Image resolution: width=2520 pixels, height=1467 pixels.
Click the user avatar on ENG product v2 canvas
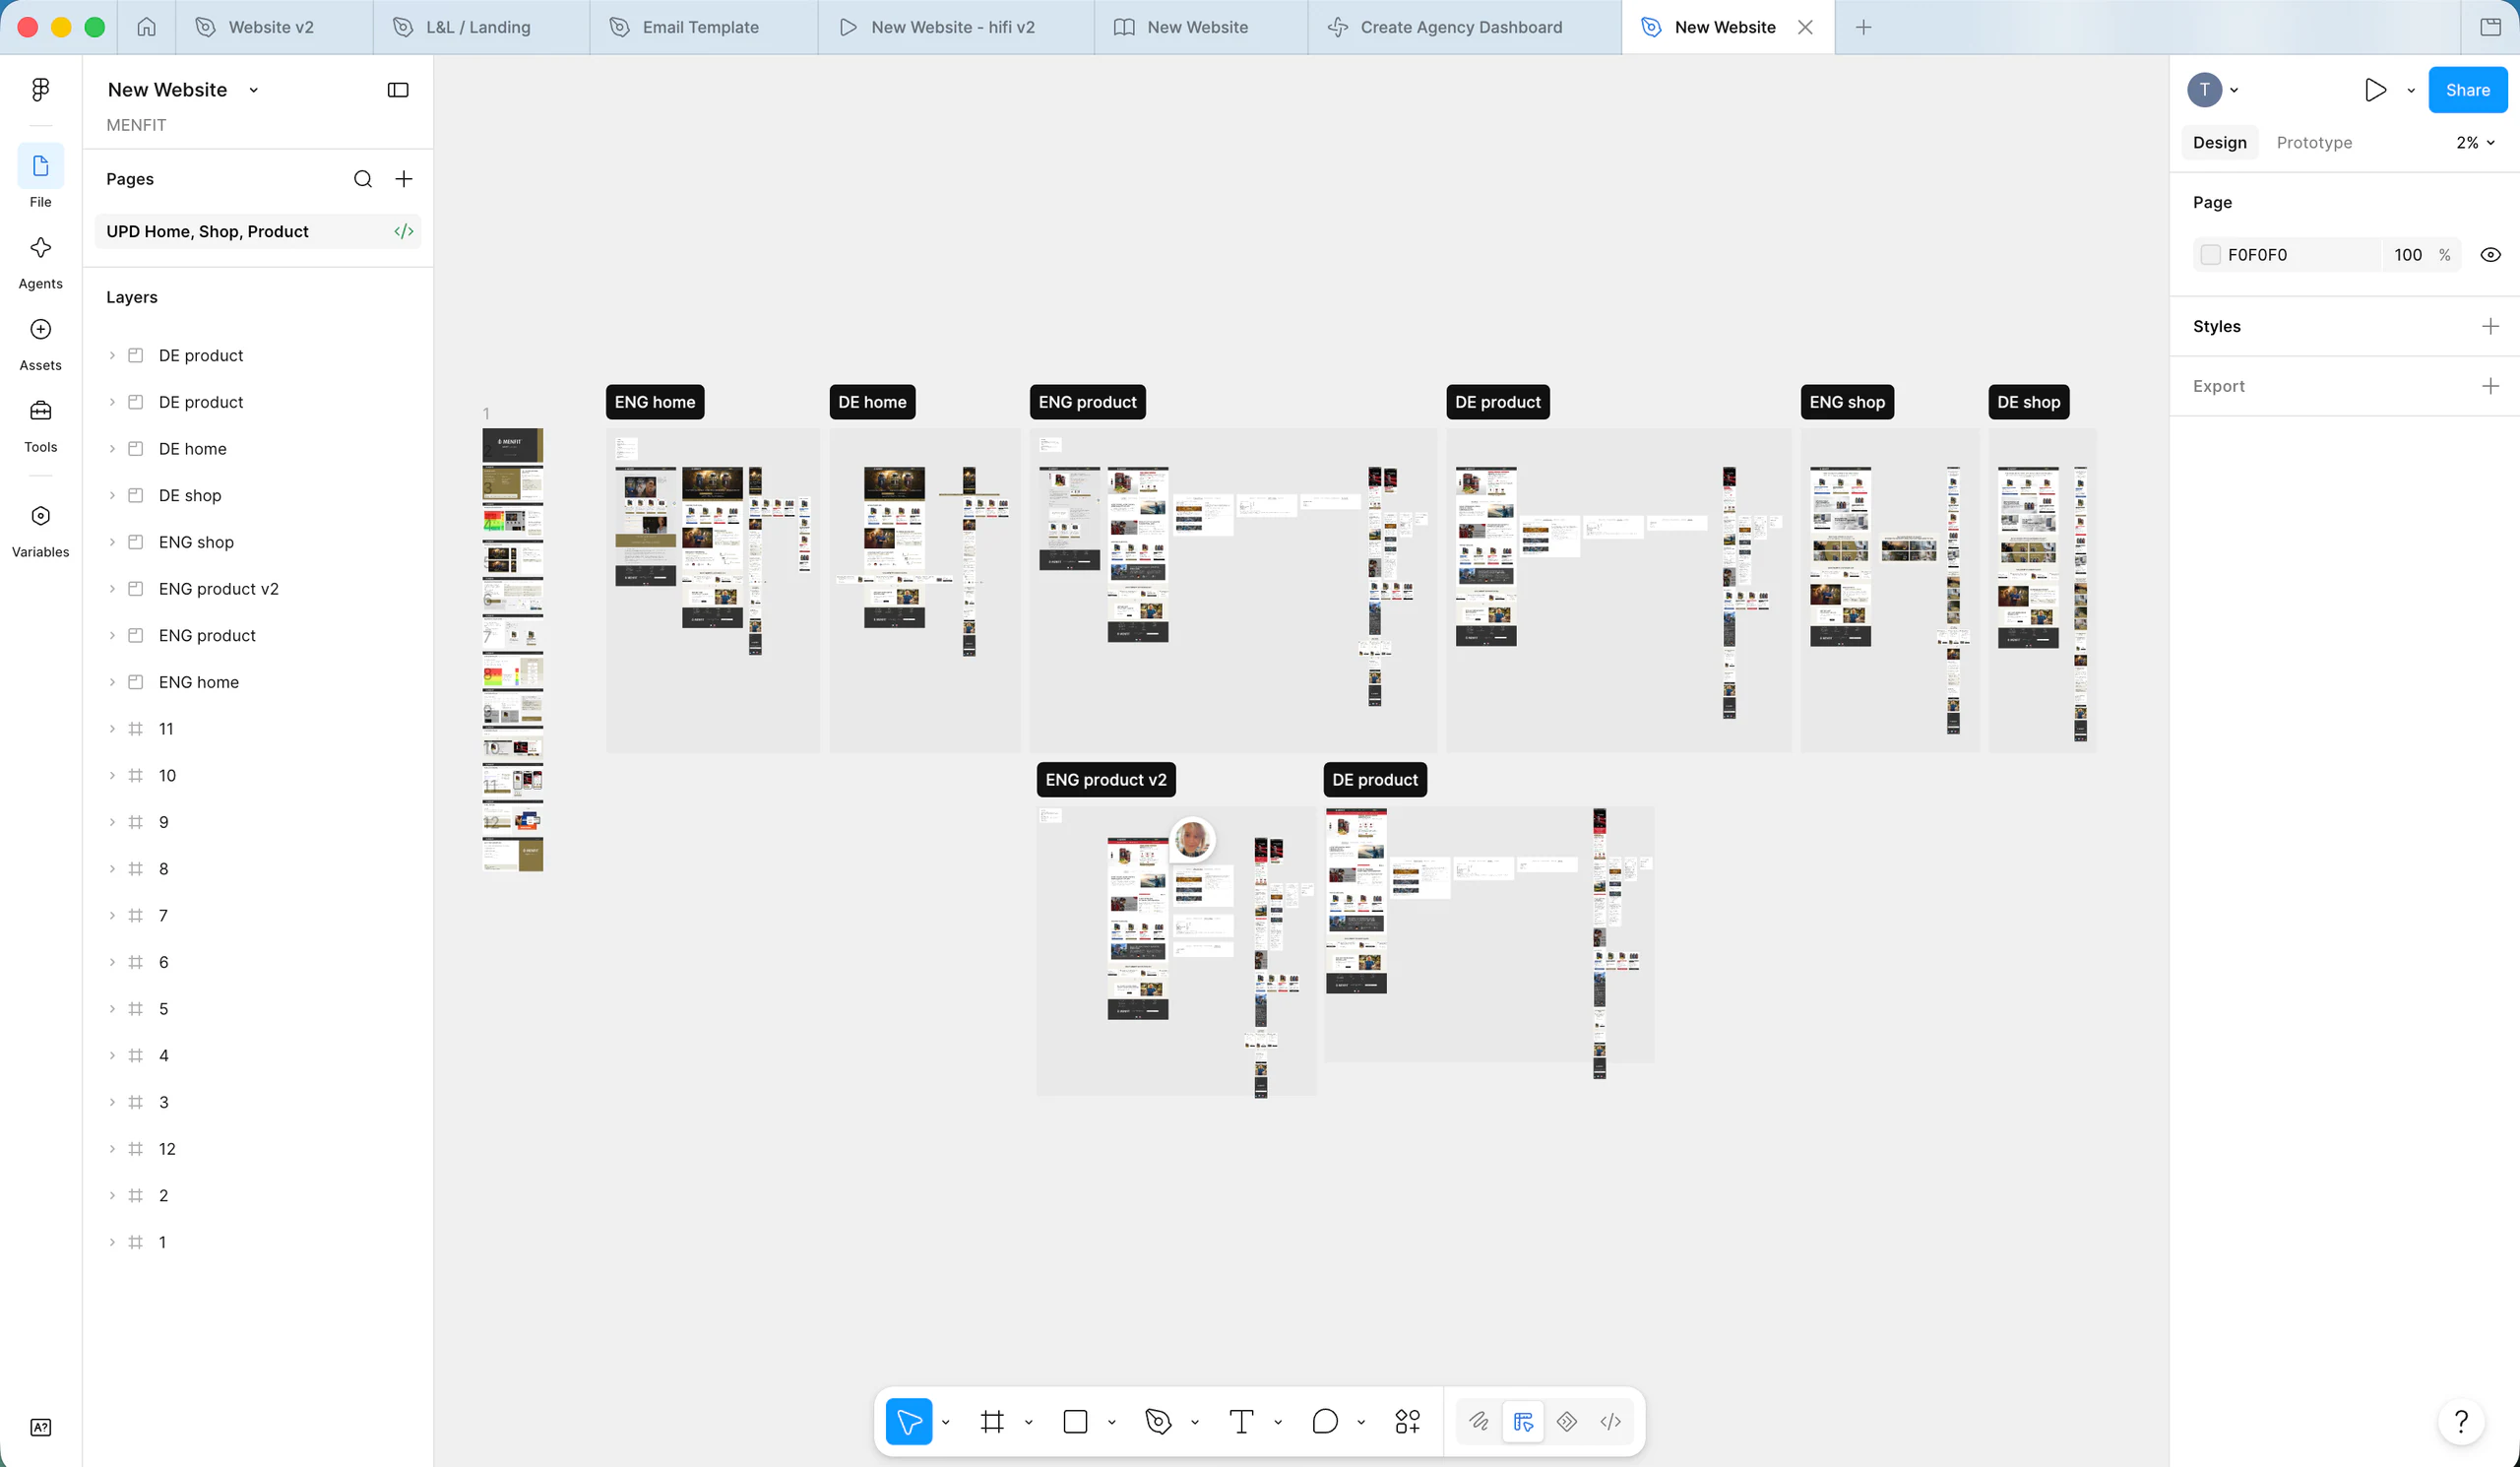1192,839
